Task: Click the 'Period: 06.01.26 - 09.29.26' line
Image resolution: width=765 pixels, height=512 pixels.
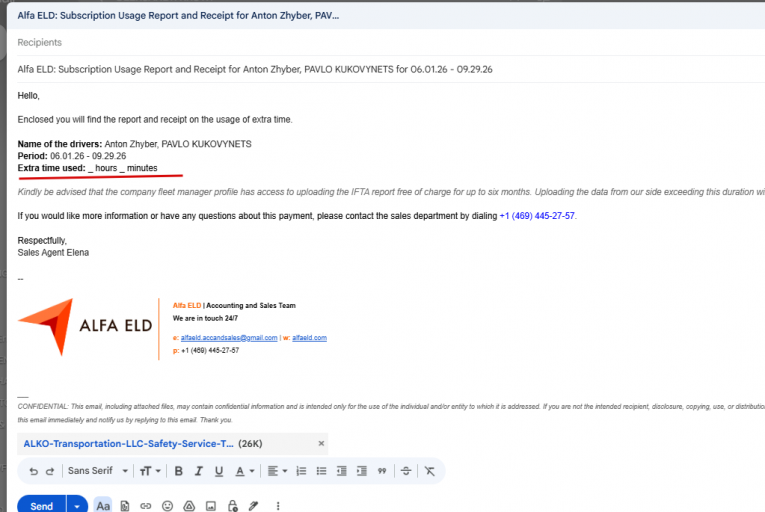Action: pos(72,156)
